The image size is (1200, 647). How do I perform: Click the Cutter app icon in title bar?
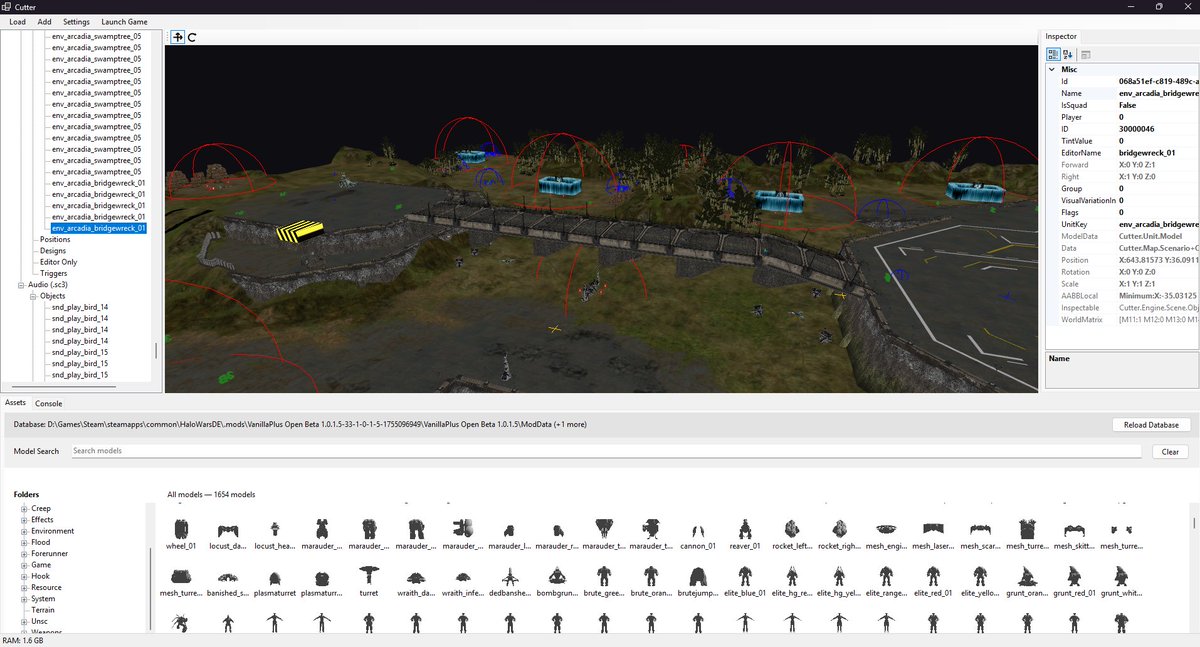pos(7,6)
